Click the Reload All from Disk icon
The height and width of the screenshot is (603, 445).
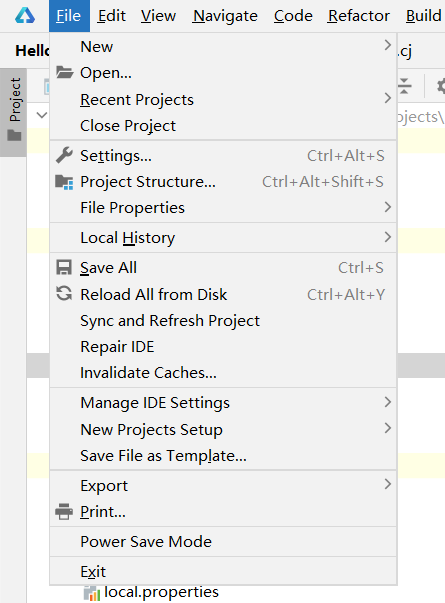[64, 294]
